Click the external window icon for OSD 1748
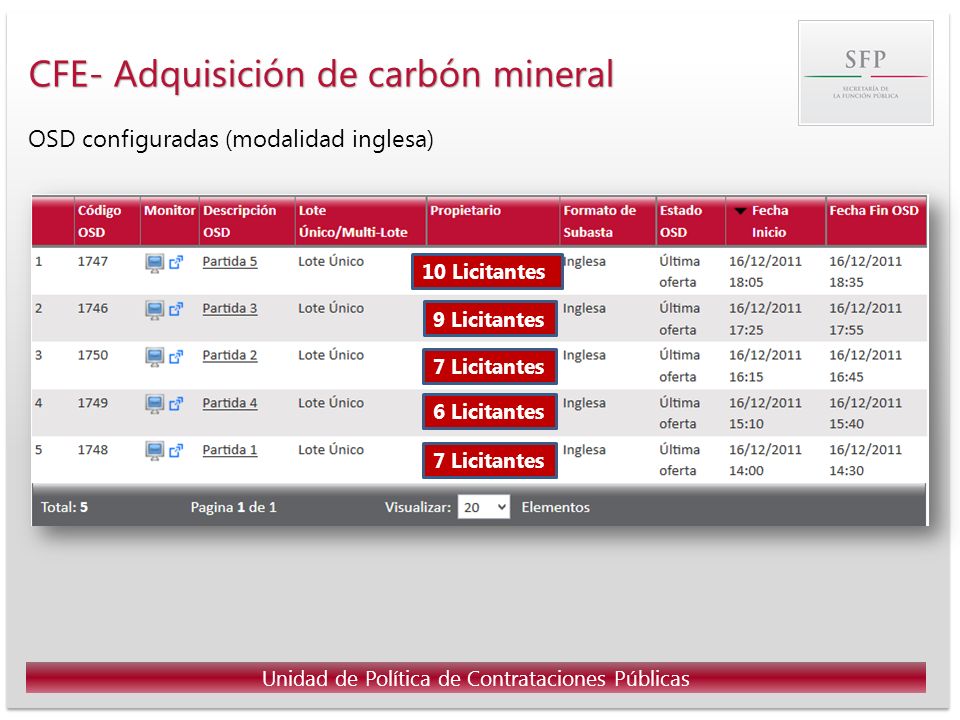 176,451
